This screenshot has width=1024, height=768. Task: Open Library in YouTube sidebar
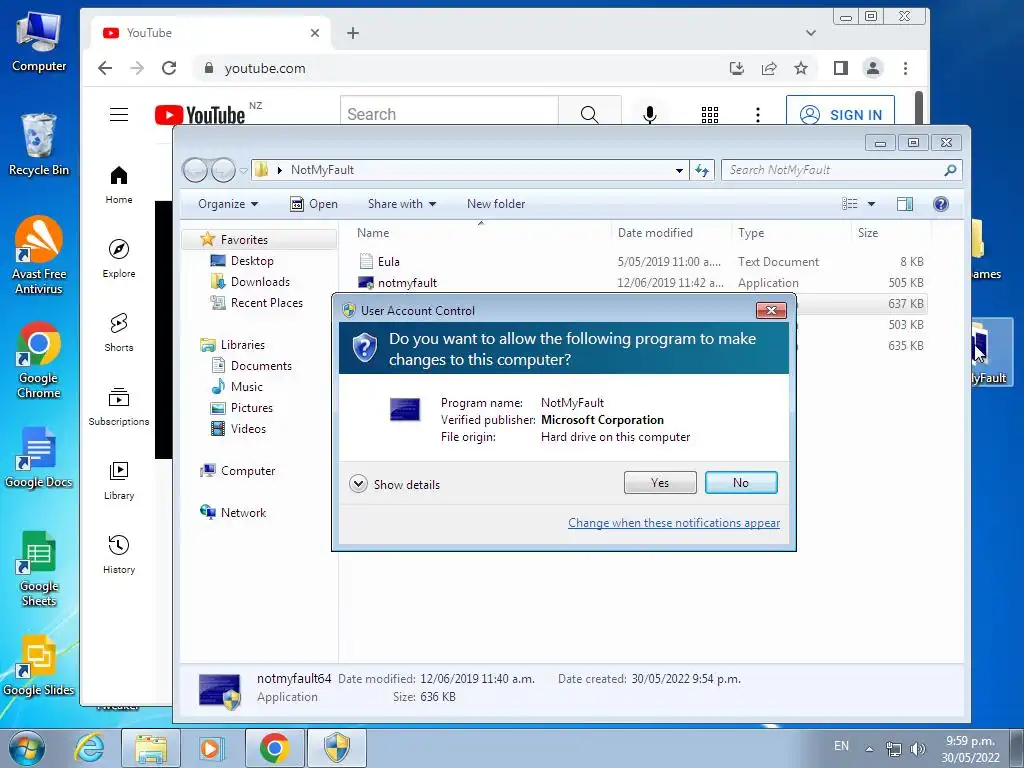click(119, 481)
